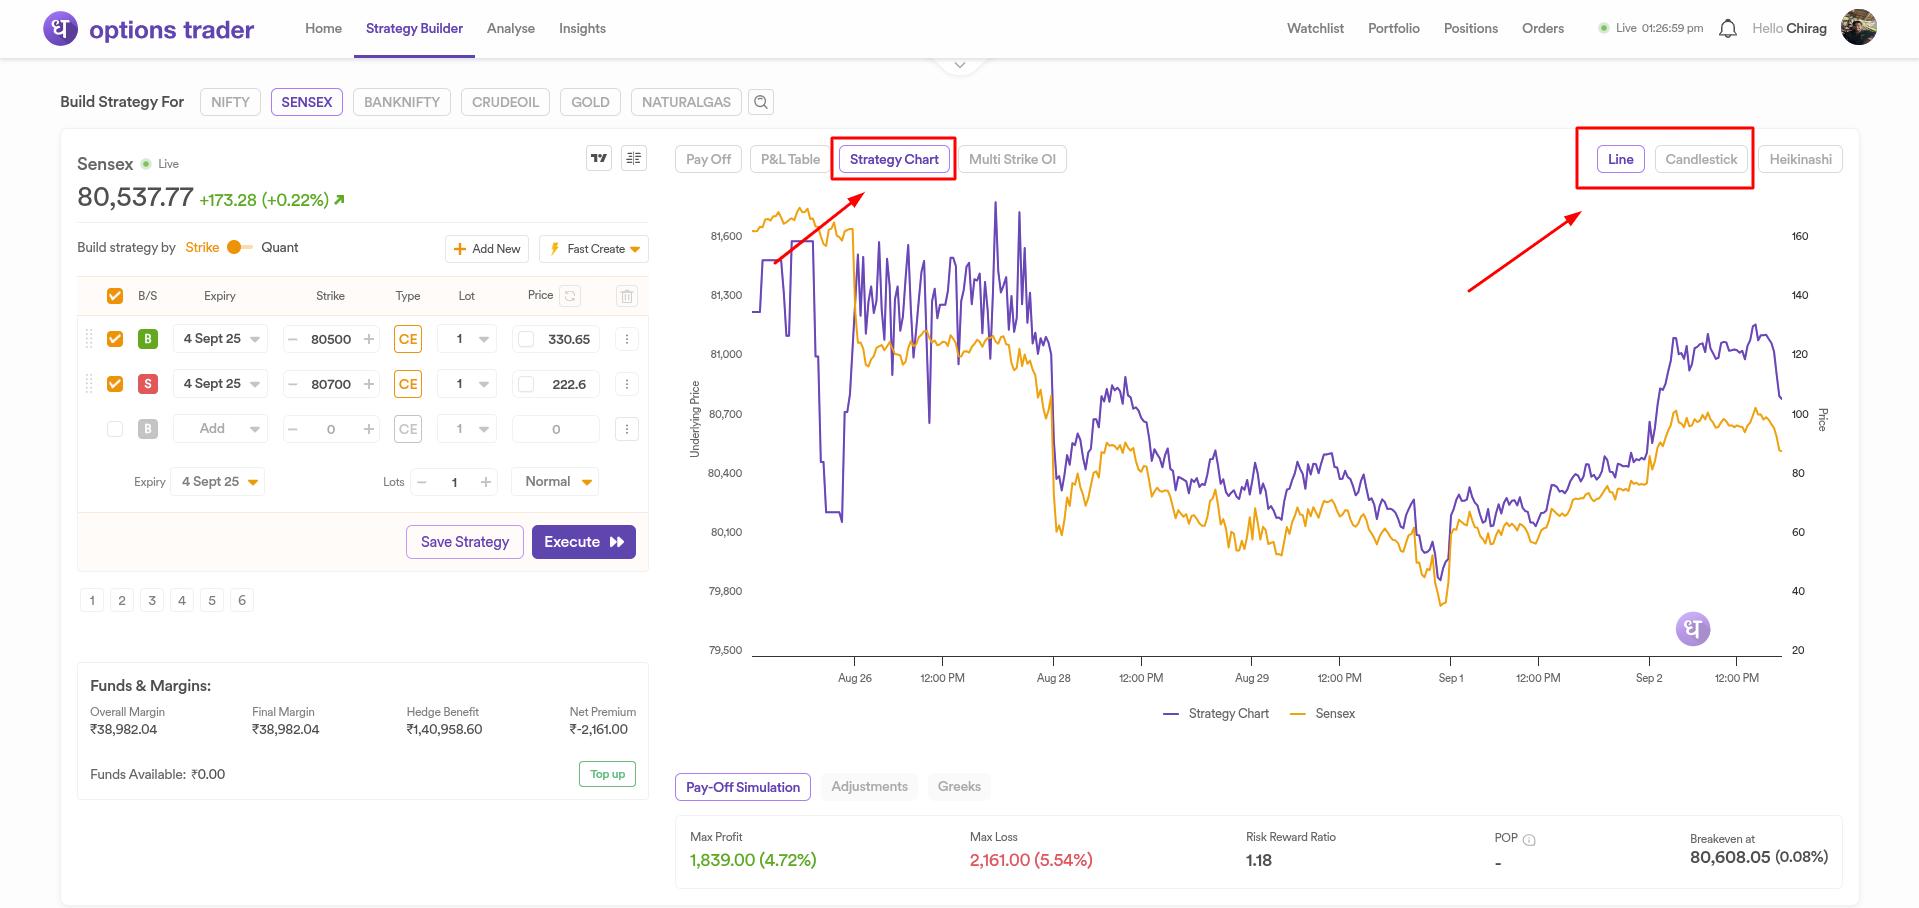This screenshot has width=1919, height=908.
Task: Open the three-dot menu for the 80500 leg
Action: click(627, 339)
